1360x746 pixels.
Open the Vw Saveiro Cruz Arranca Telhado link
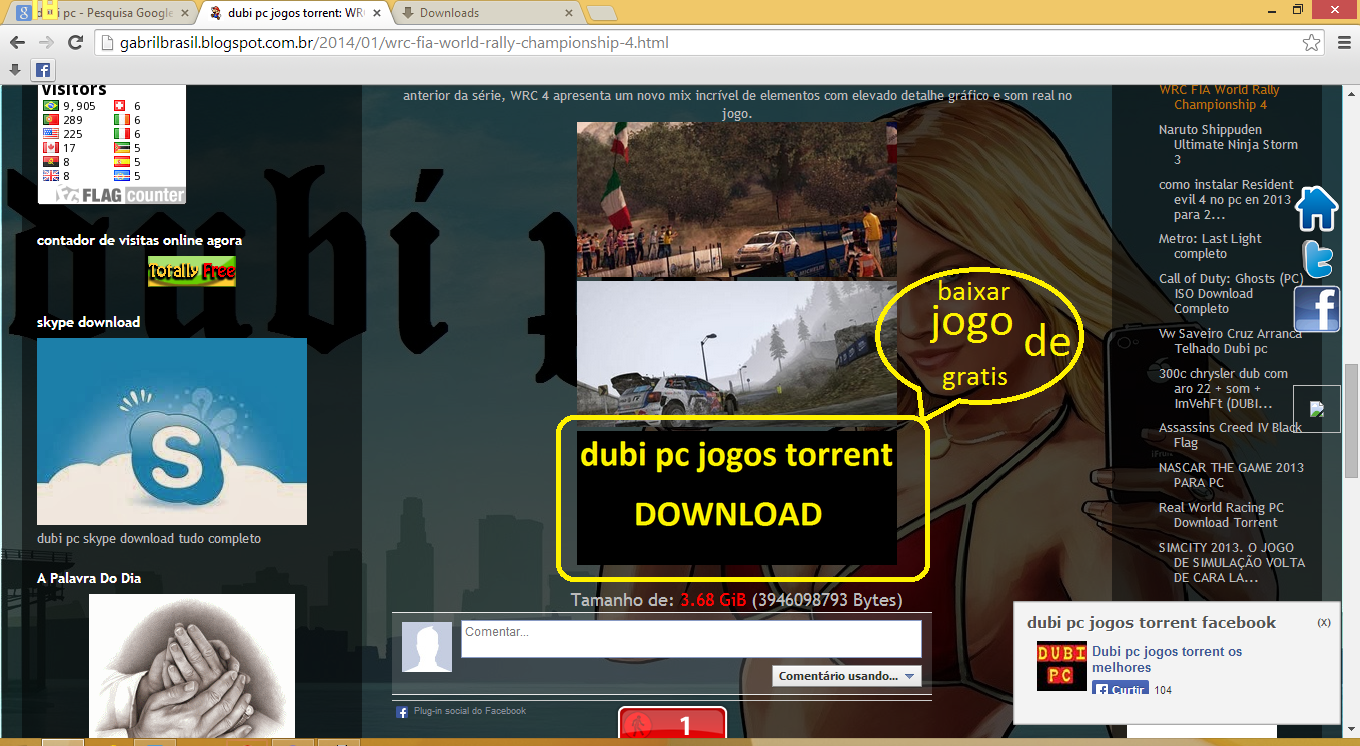[1230, 341]
